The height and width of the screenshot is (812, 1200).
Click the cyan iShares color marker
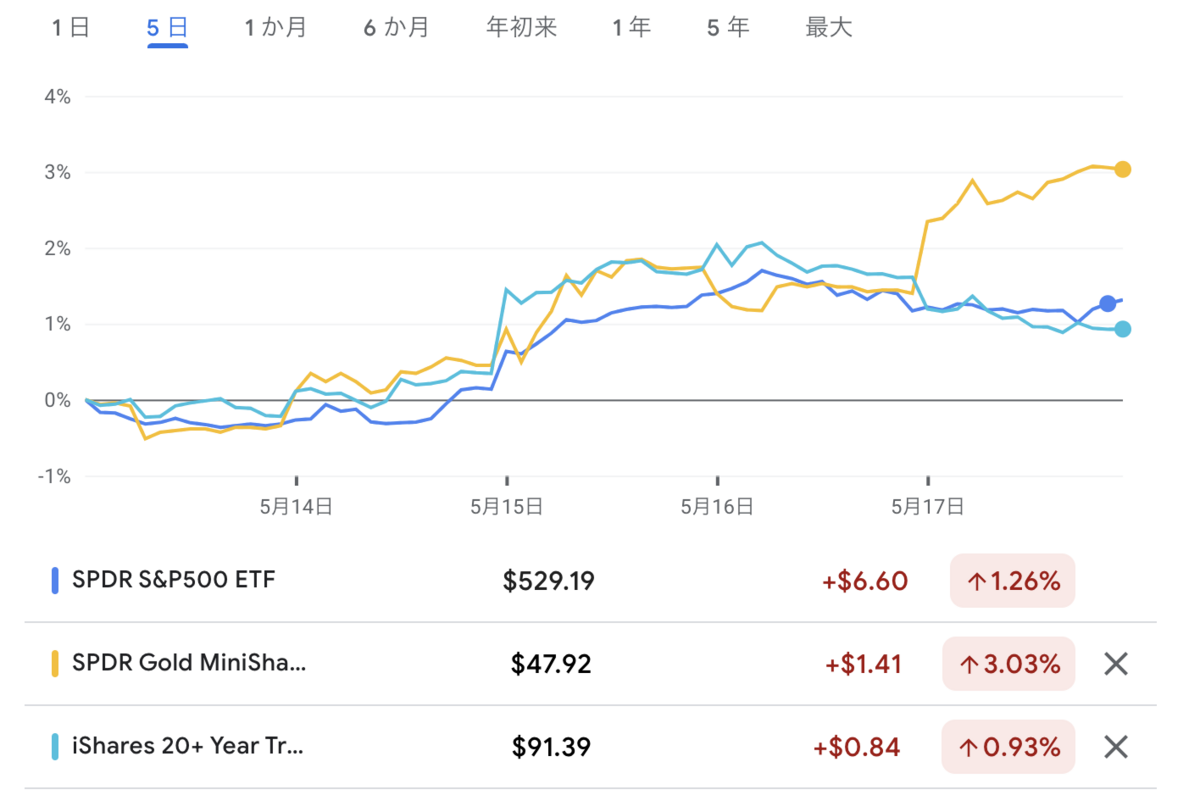[x=55, y=746]
